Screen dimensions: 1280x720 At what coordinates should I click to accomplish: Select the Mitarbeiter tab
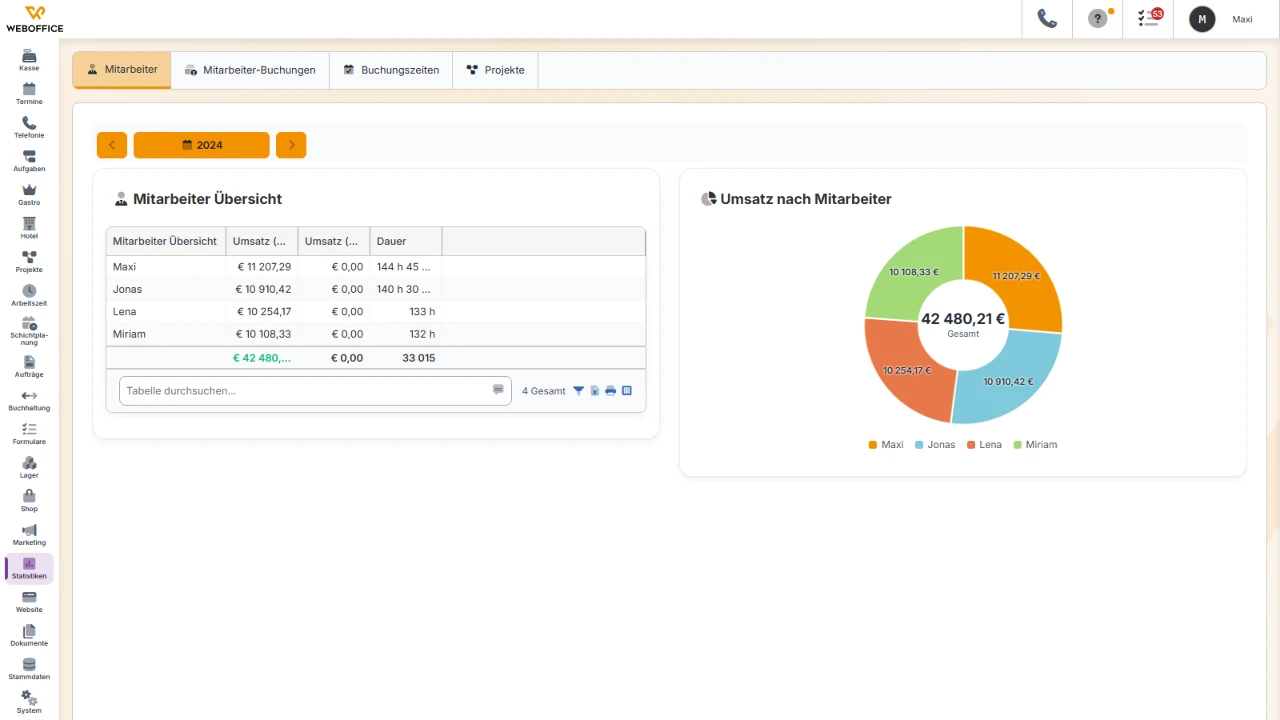click(122, 70)
